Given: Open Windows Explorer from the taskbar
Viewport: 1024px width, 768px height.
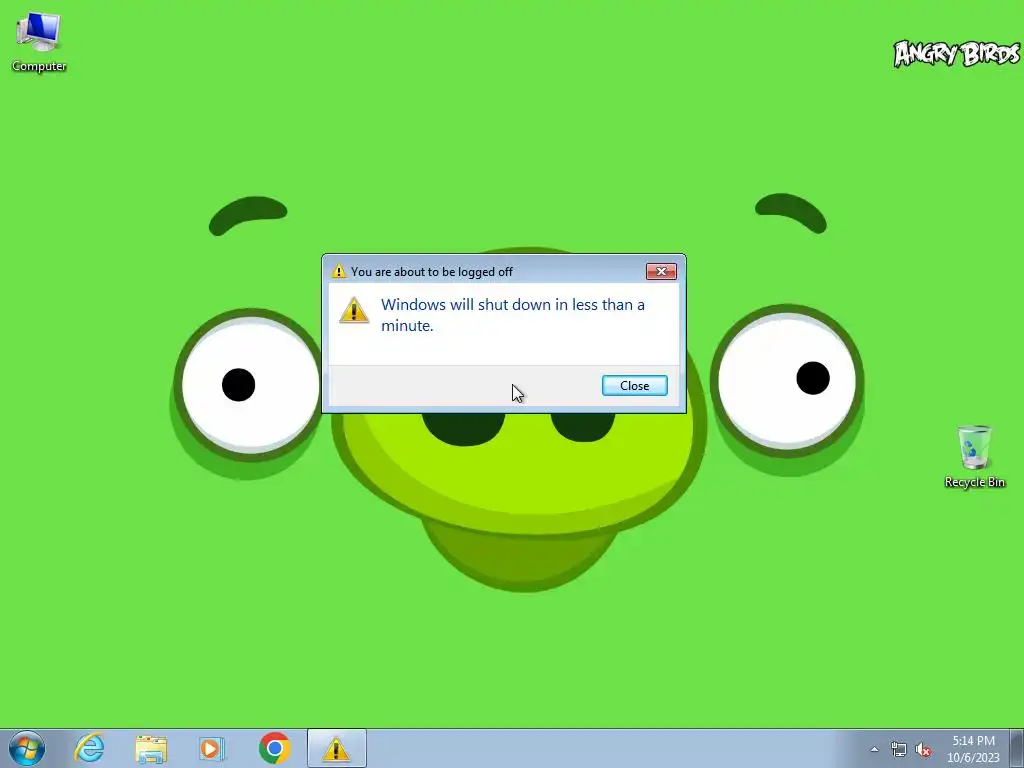Looking at the screenshot, I should point(151,748).
